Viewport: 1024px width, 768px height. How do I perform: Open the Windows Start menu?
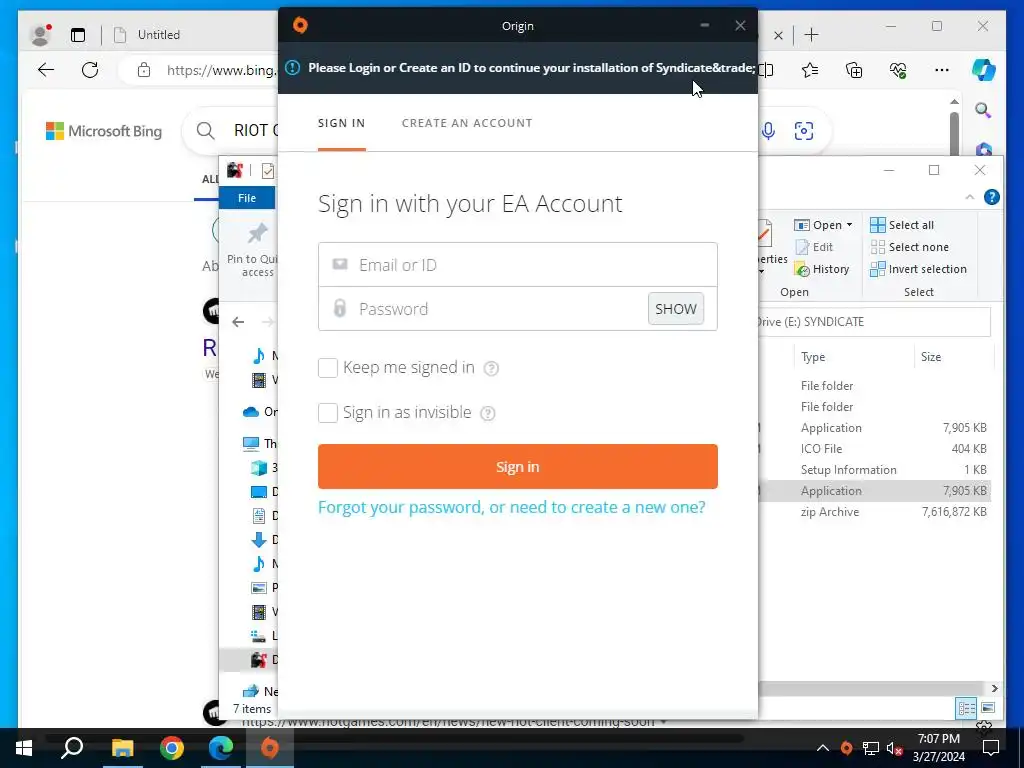[24, 748]
